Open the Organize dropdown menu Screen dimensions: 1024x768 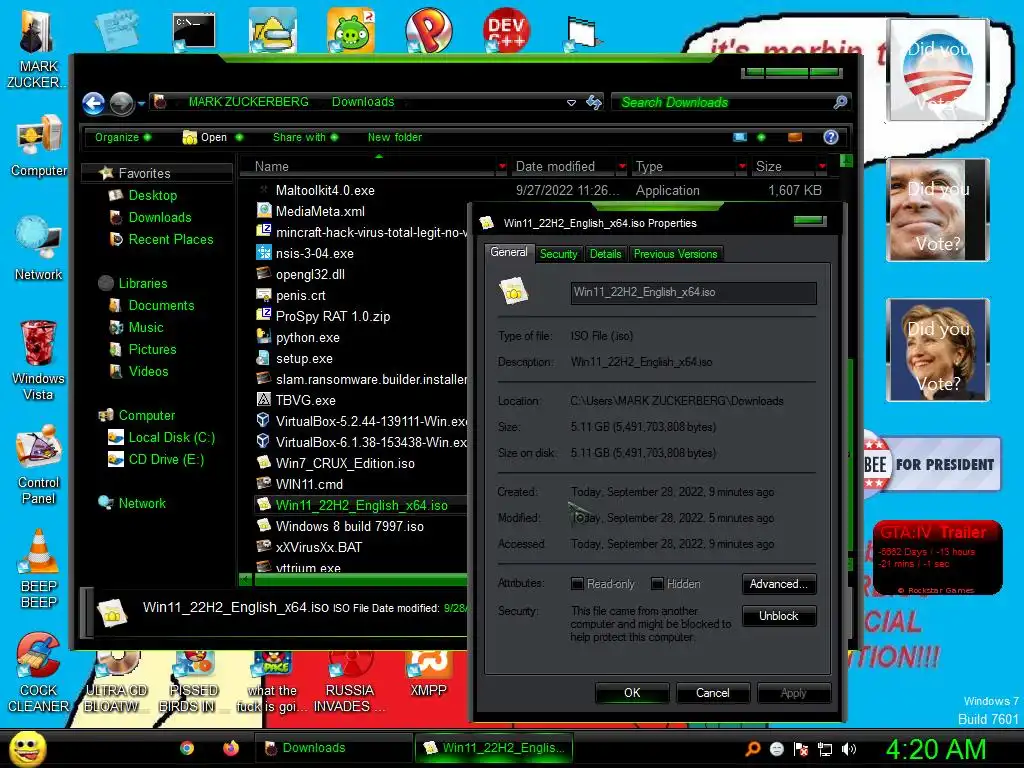pos(123,137)
